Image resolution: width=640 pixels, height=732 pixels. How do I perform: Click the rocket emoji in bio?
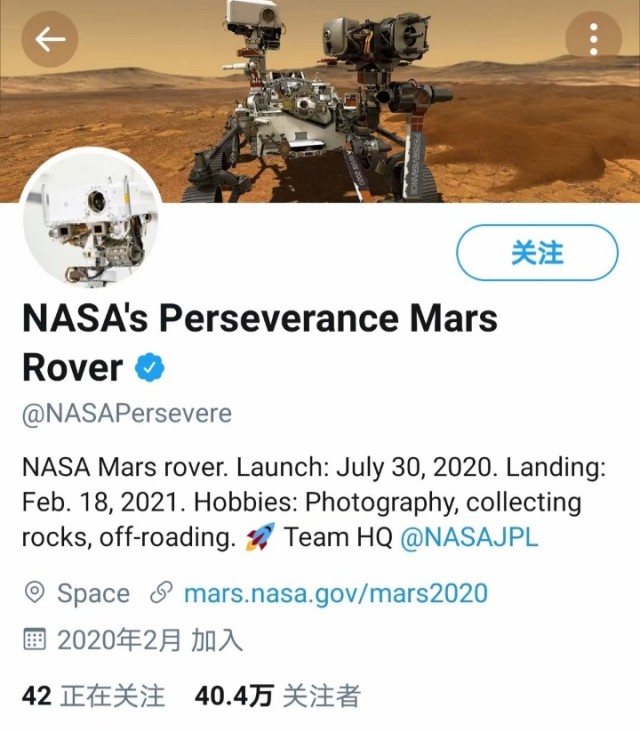pos(260,537)
